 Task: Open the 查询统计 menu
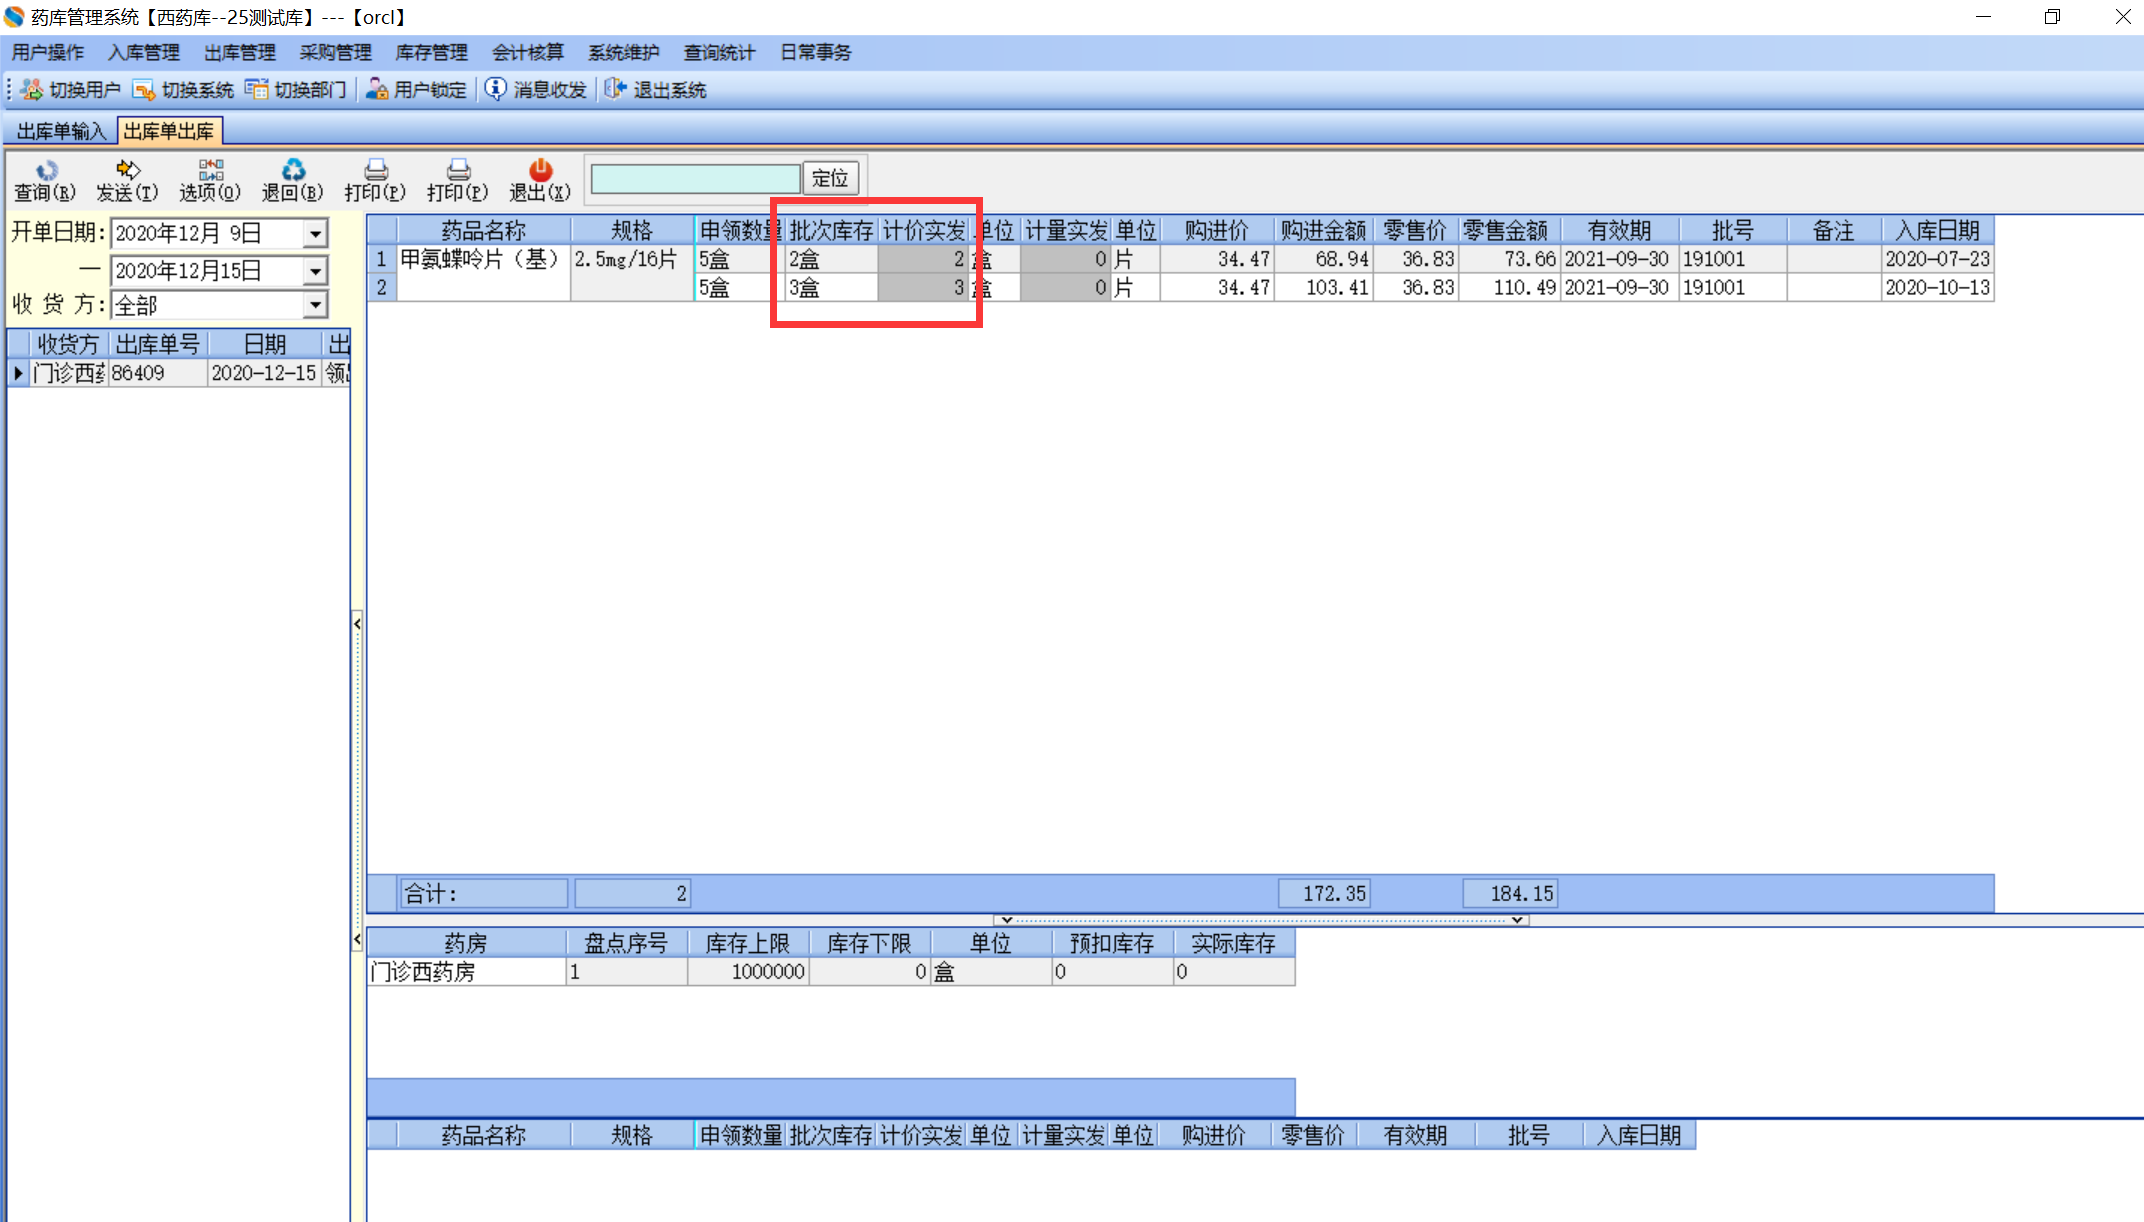pos(719,52)
